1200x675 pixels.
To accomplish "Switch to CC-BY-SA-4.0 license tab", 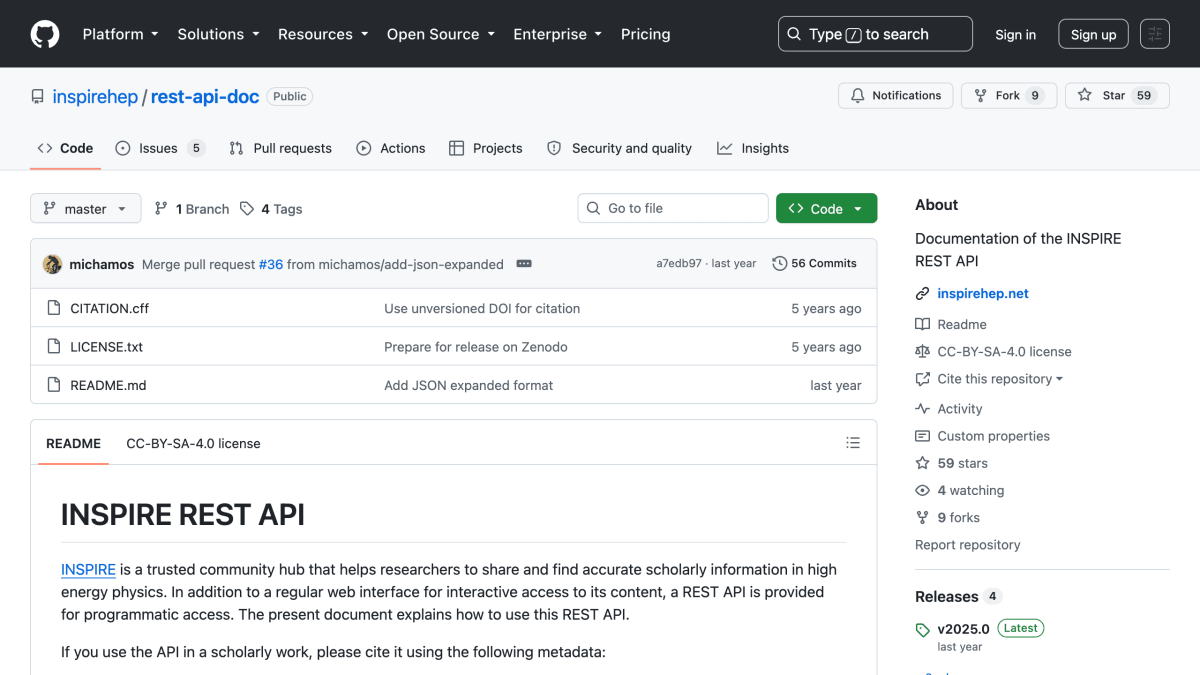I will 193,443.
